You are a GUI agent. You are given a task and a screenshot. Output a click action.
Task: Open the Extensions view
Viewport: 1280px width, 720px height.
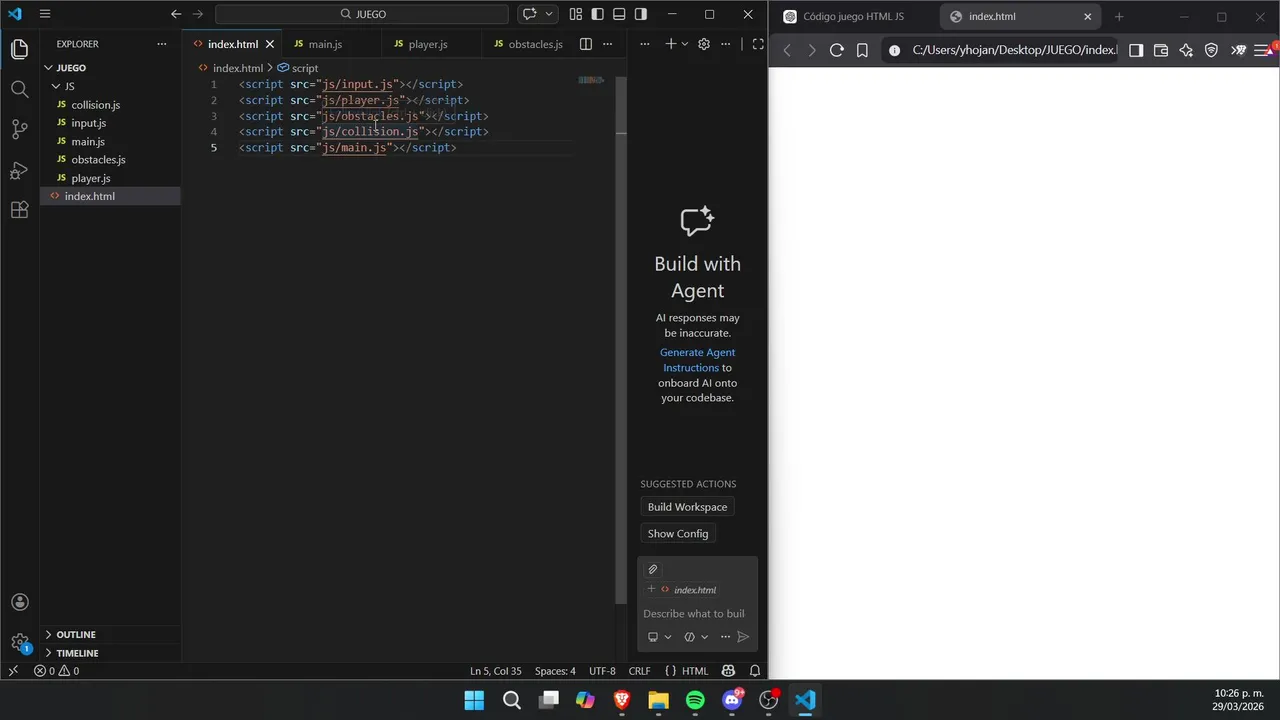(x=19, y=210)
